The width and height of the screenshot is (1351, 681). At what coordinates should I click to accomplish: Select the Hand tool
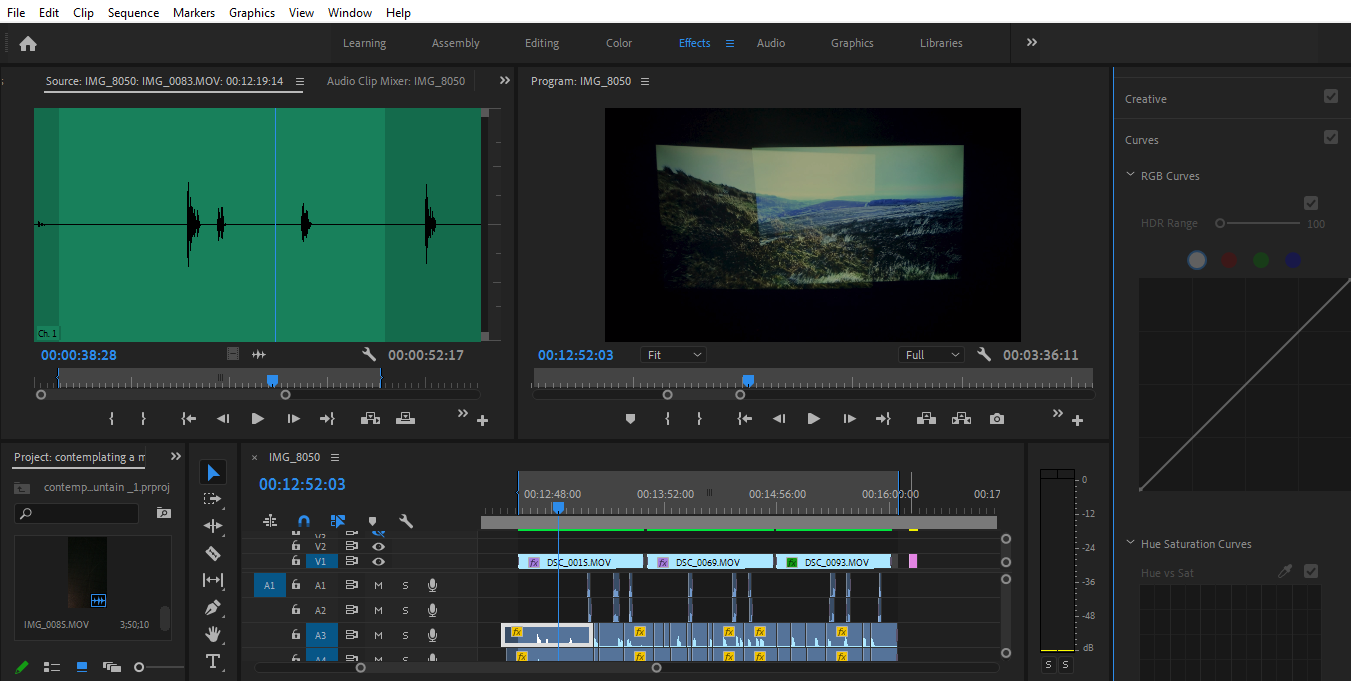[213, 634]
